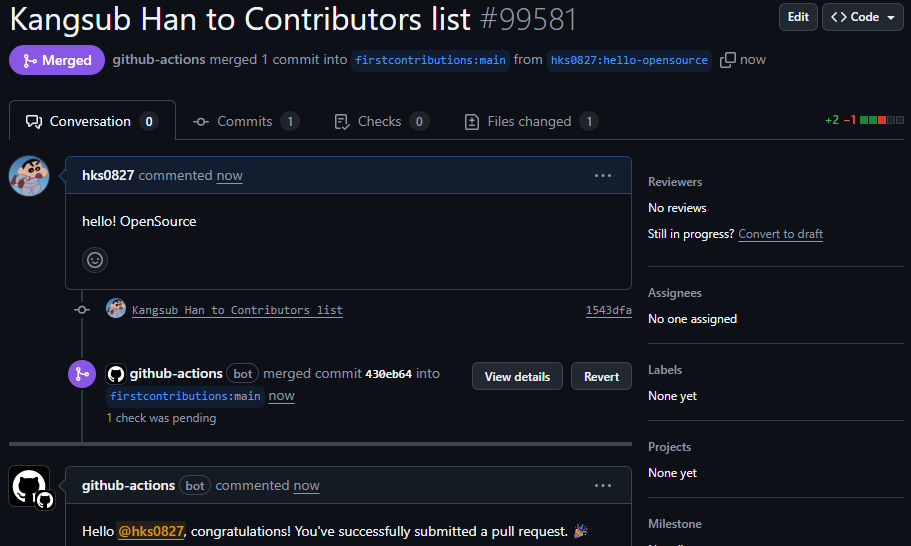
Task: Switch to the Files changed tab
Action: (x=531, y=121)
